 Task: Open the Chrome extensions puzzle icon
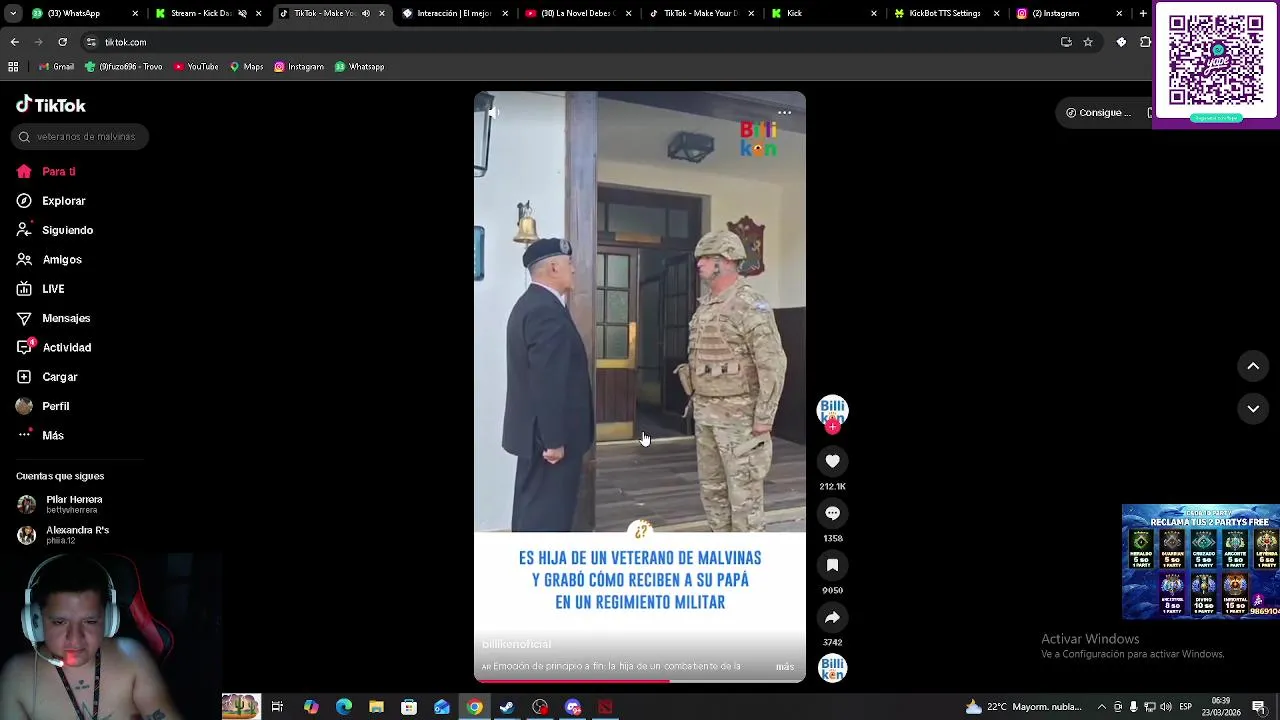pyautogui.click(x=1145, y=42)
